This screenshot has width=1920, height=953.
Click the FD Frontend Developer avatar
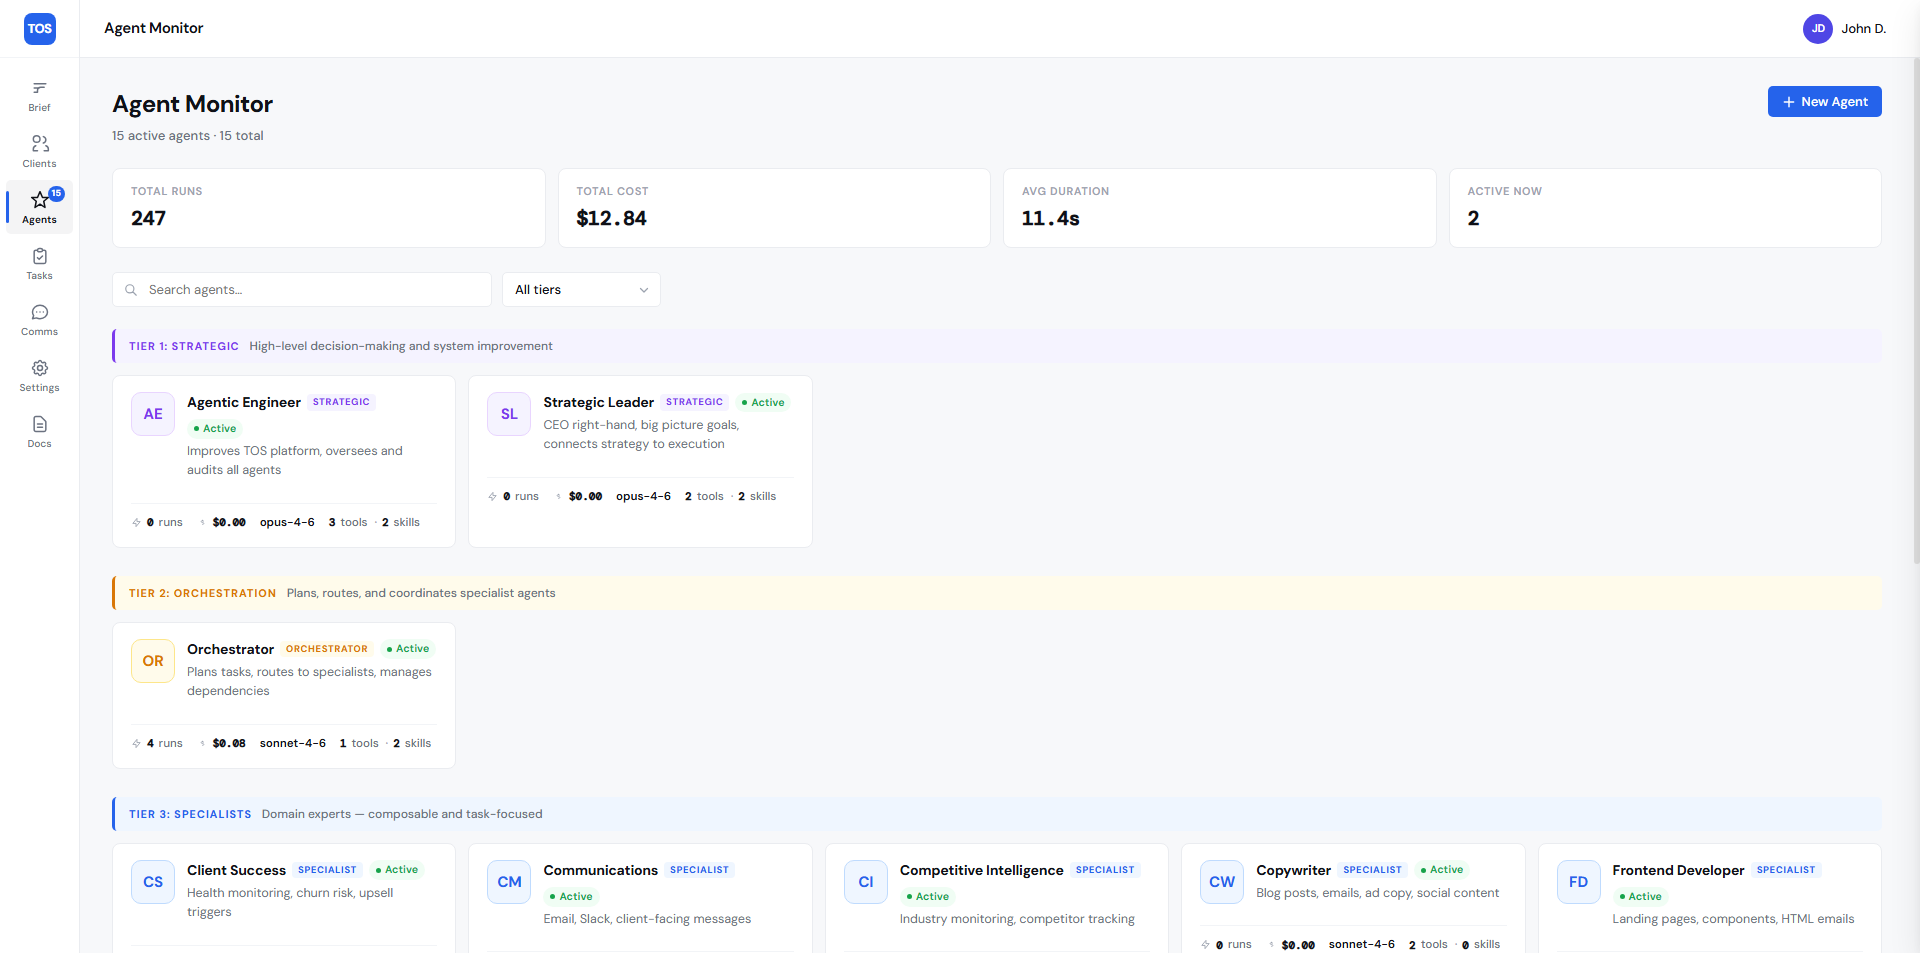[1579, 882]
